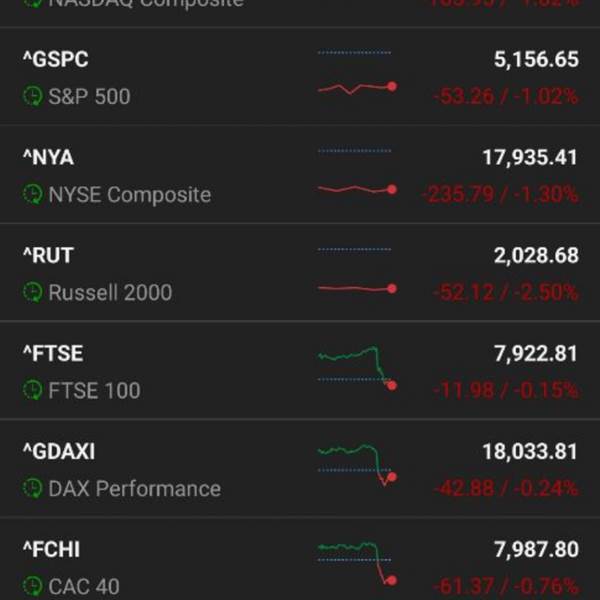Toggle the S&P 500 change value -53.26 / -1.02%
The width and height of the screenshot is (600, 600).
point(505,96)
